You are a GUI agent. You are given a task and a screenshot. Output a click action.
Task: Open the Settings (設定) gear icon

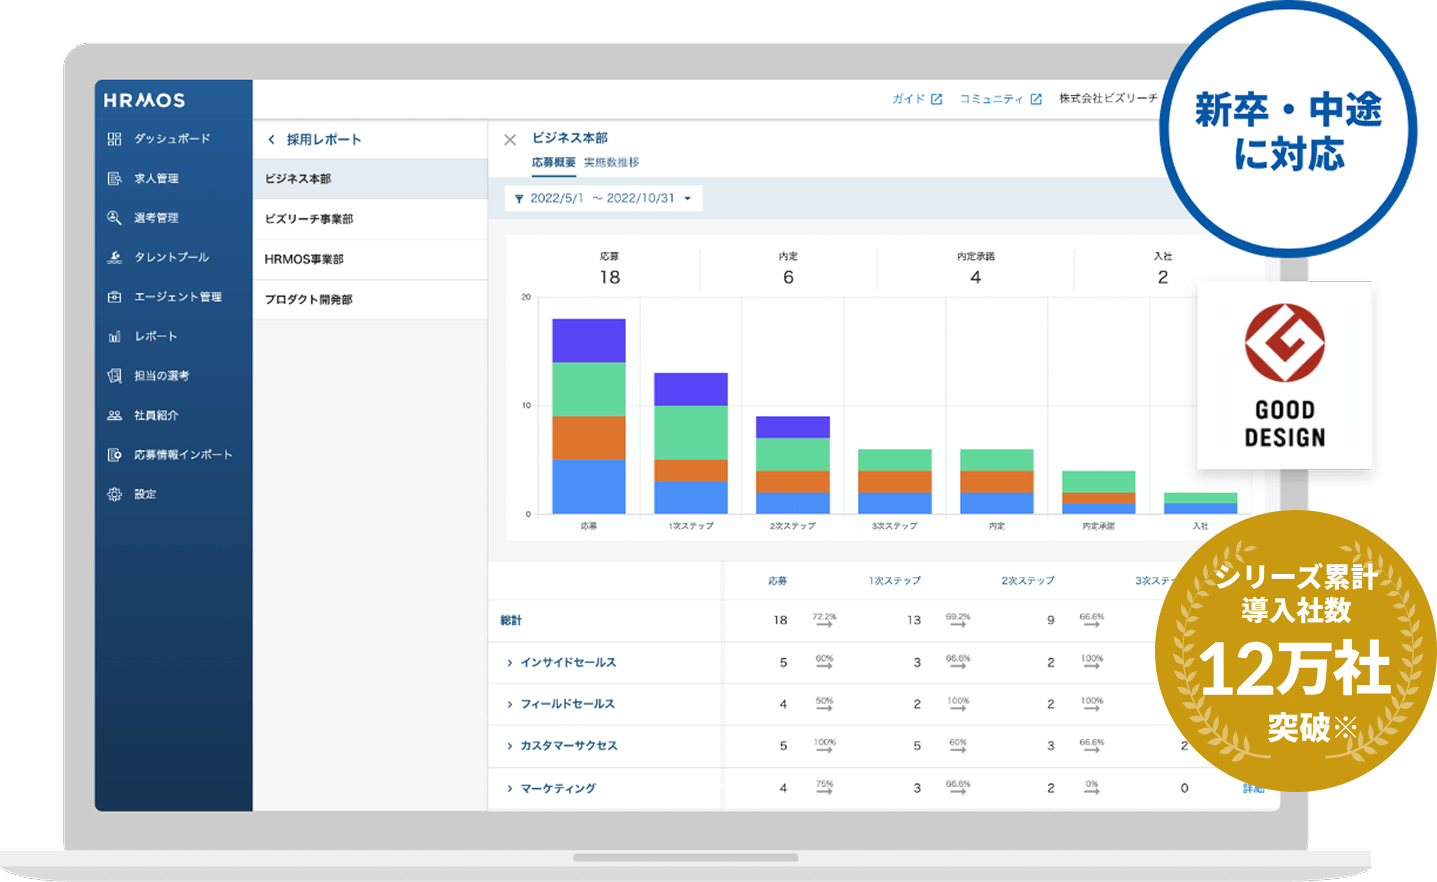click(114, 494)
